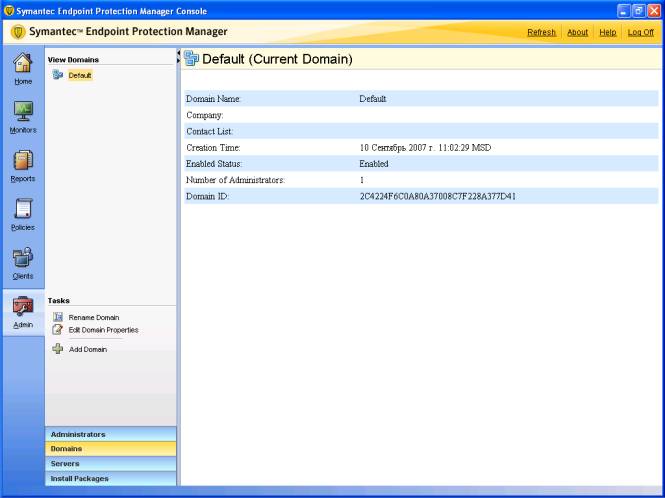Open the Reports section icon
This screenshot has height=498, width=665.
point(22,161)
